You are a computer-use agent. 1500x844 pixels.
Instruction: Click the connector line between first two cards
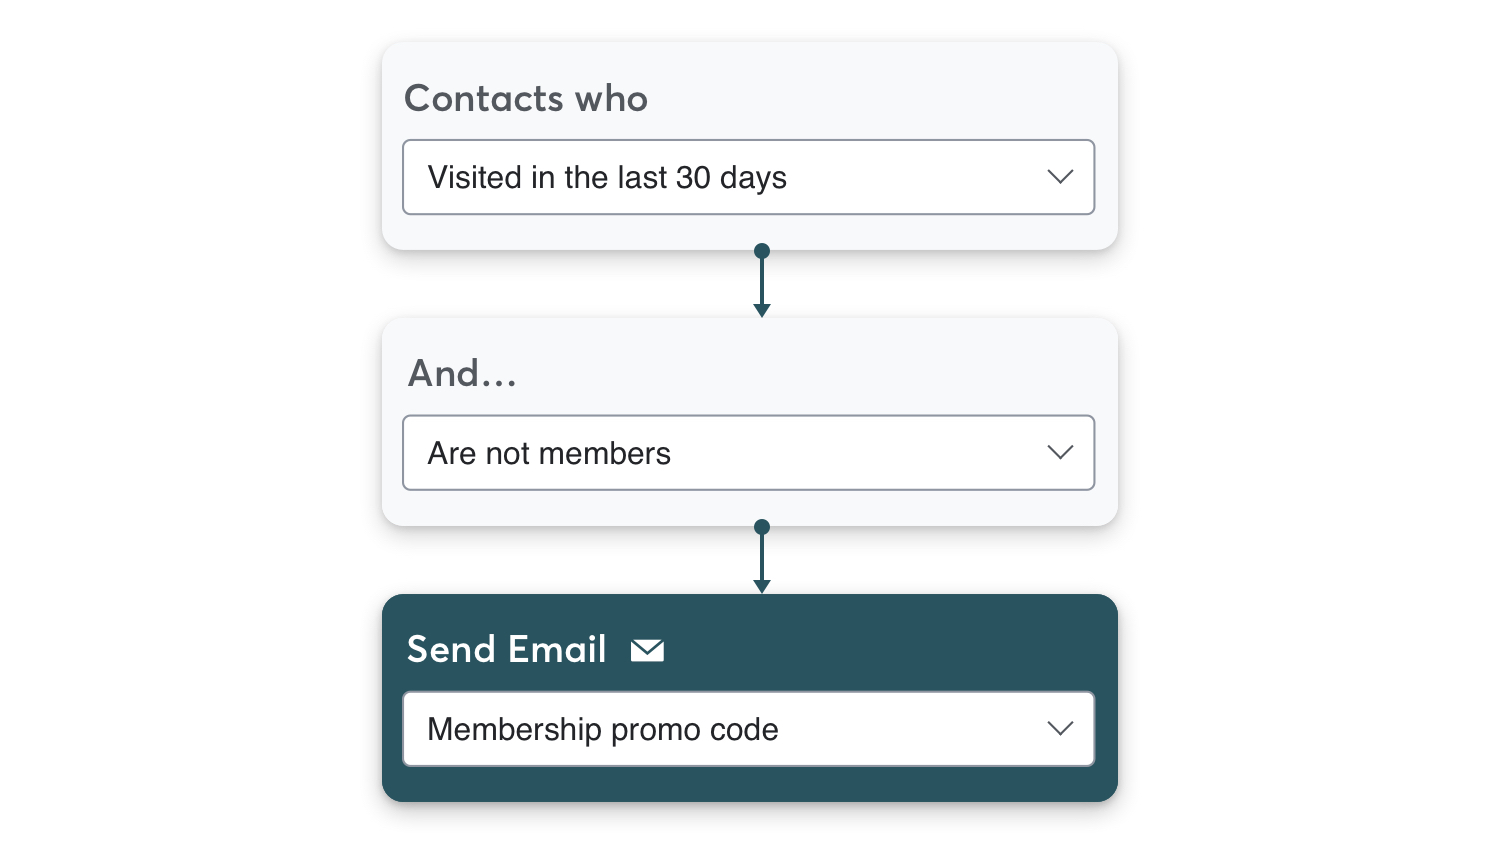(x=762, y=280)
